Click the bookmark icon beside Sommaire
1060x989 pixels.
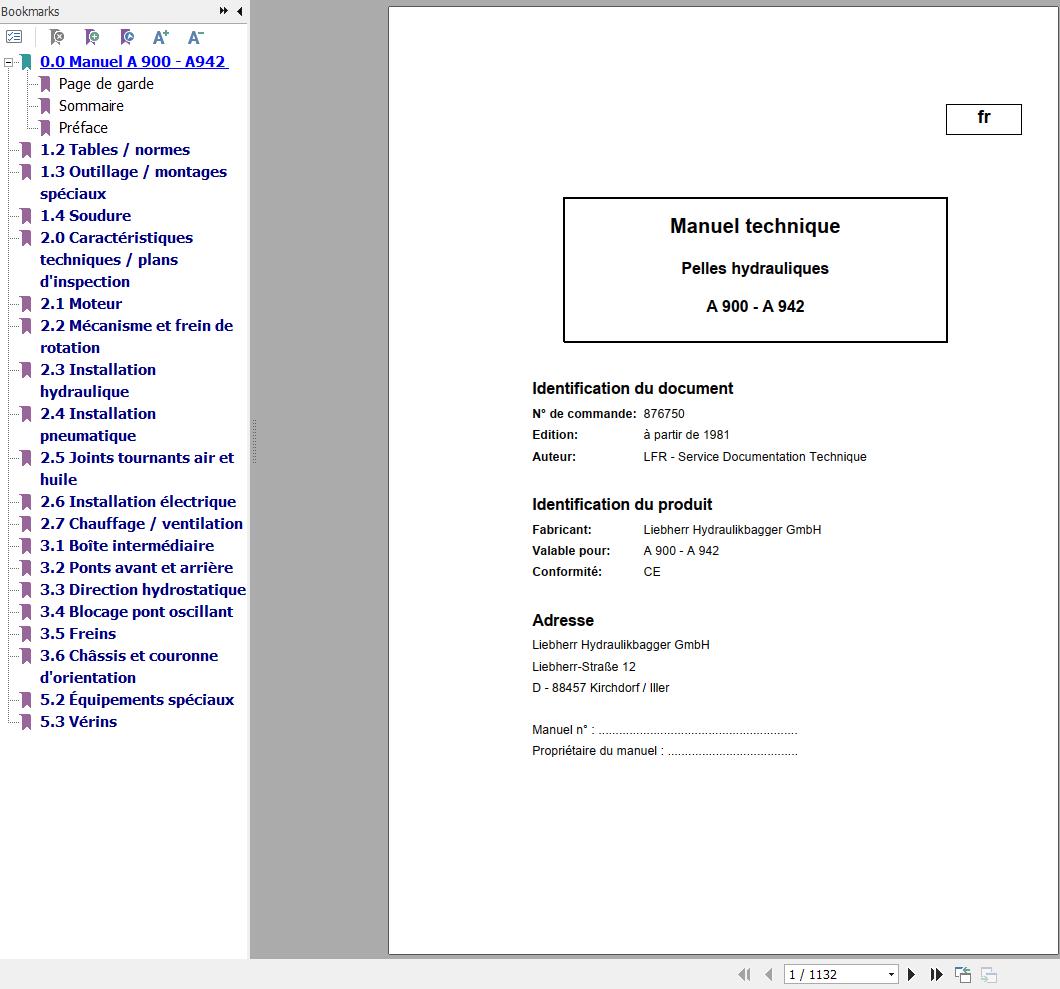45,106
